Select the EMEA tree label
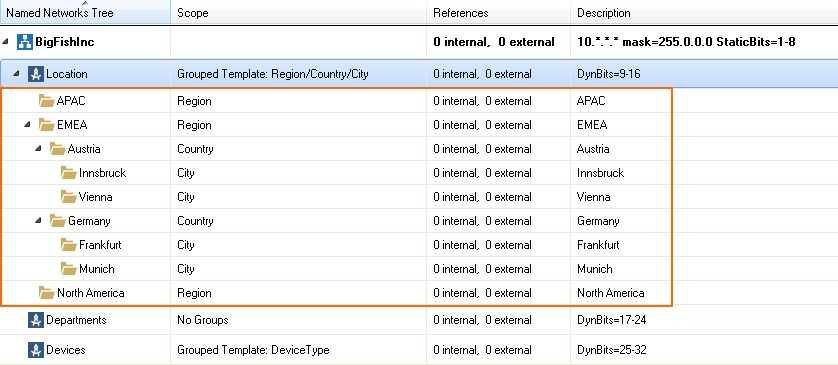Viewport: 838px width, 365px height. (72, 125)
